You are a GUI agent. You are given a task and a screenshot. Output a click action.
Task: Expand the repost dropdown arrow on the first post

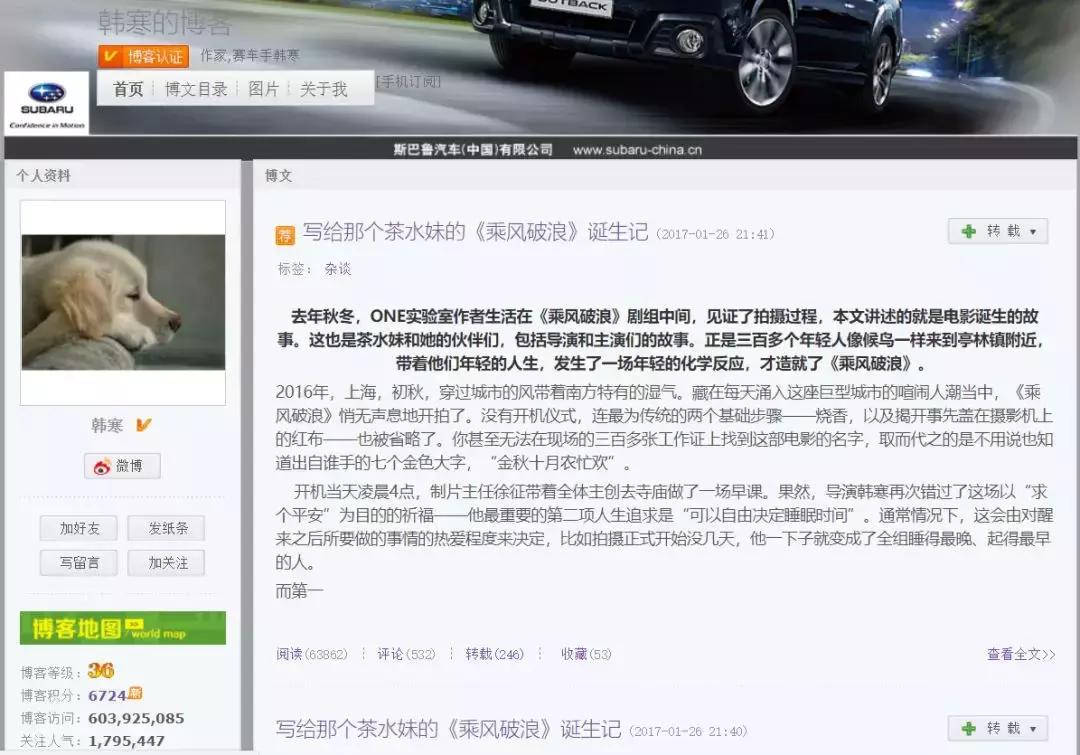pos(1032,230)
